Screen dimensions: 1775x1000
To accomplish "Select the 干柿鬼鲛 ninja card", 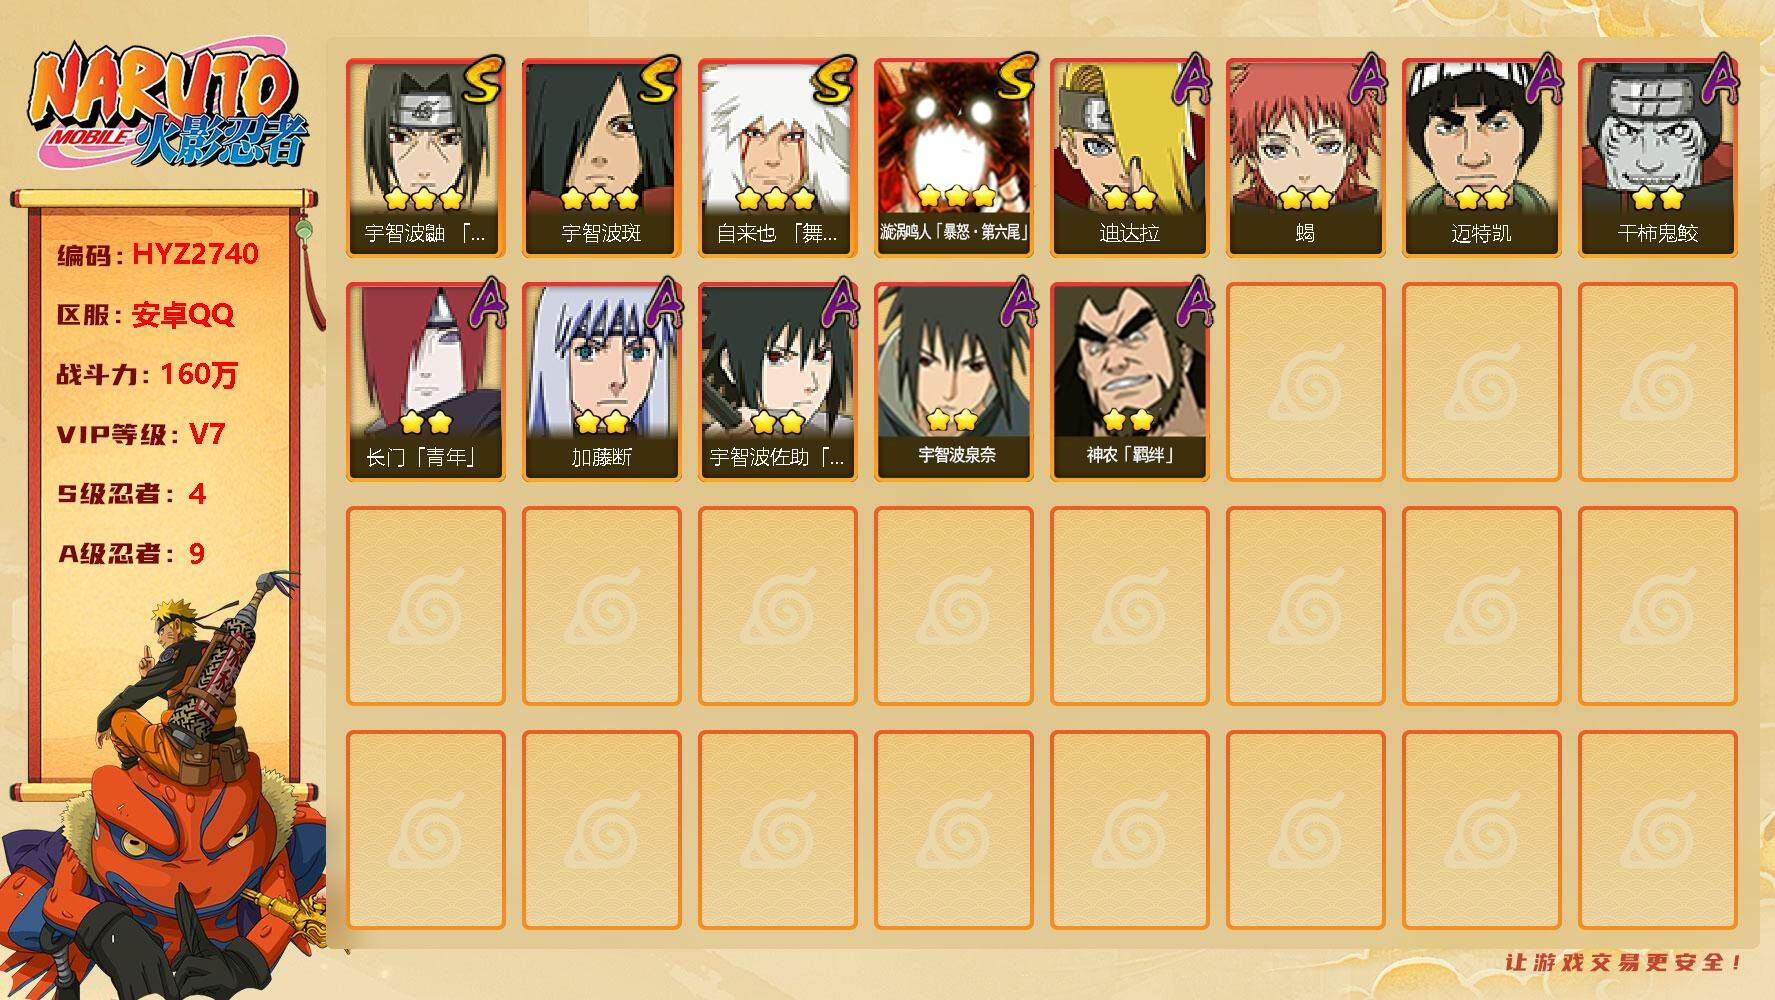I will (x=1658, y=158).
